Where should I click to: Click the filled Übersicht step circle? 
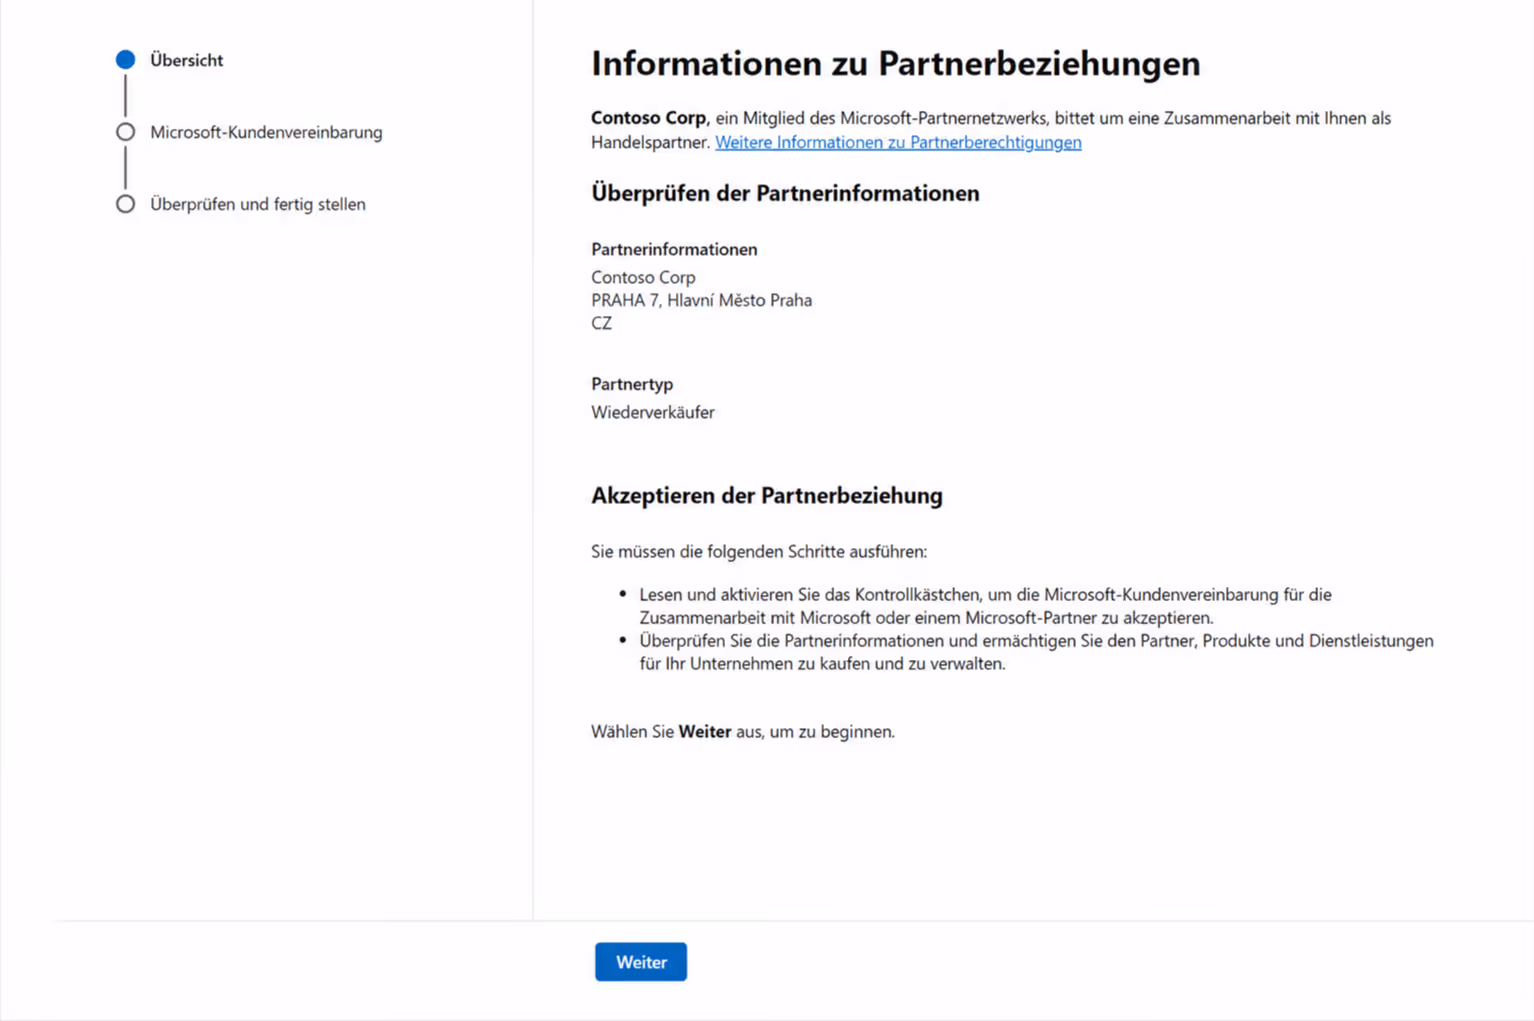pos(125,60)
